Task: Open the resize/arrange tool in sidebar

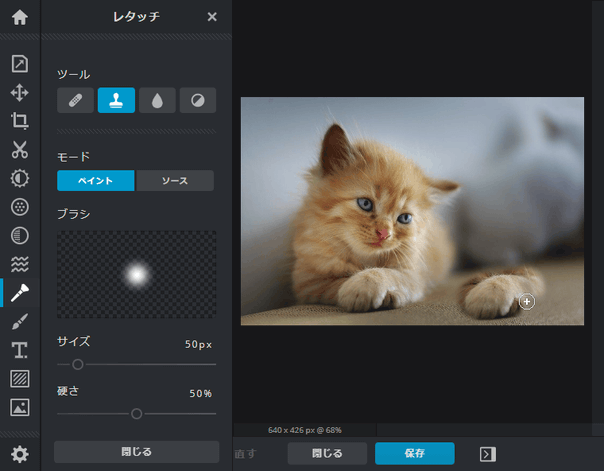Action: [x=20, y=64]
